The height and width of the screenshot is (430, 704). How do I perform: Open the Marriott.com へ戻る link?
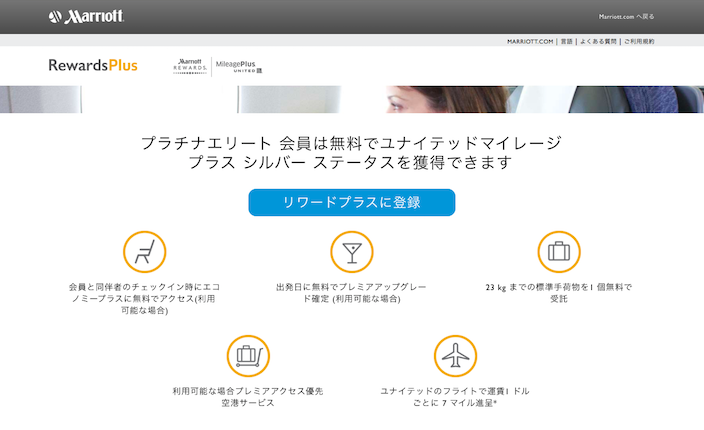click(626, 17)
